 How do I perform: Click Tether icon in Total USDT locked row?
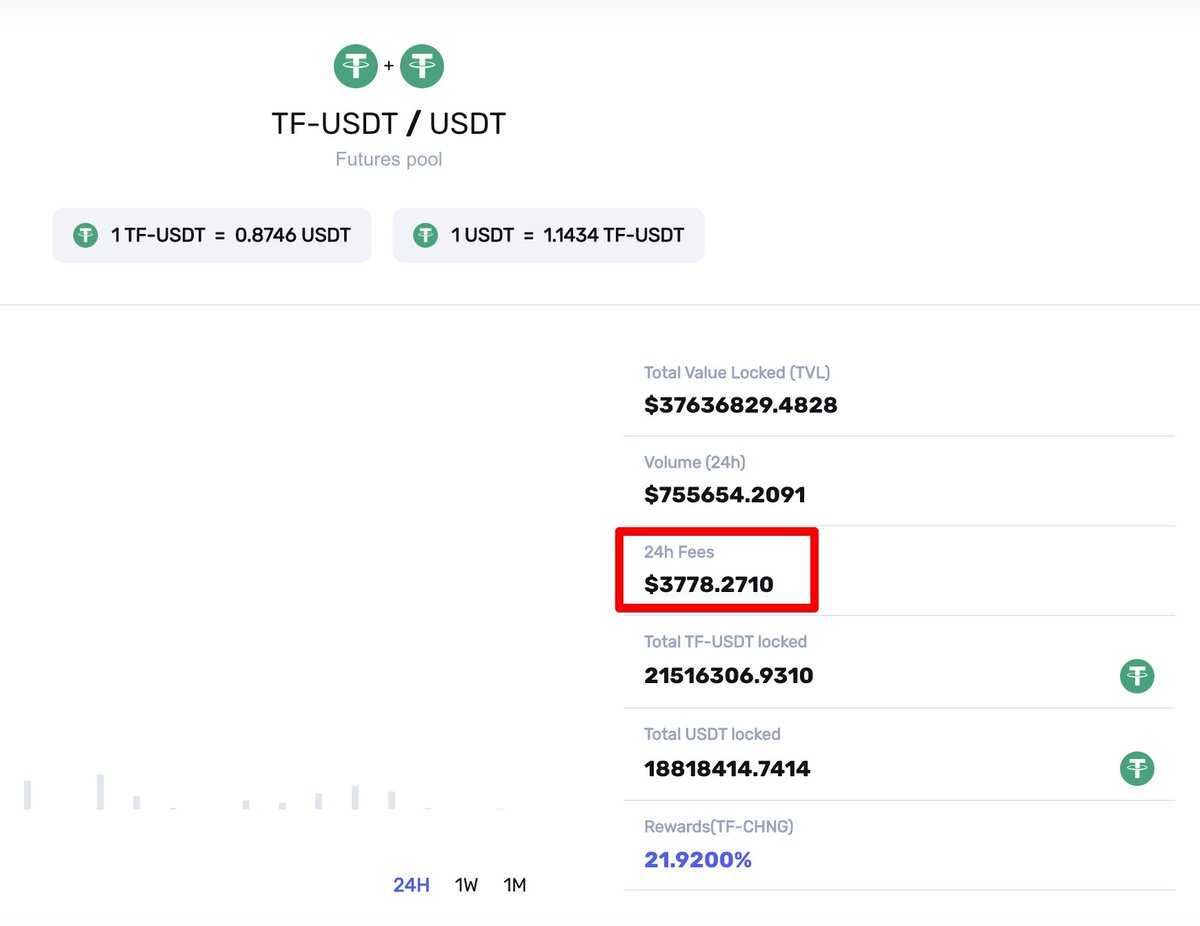click(x=1137, y=769)
